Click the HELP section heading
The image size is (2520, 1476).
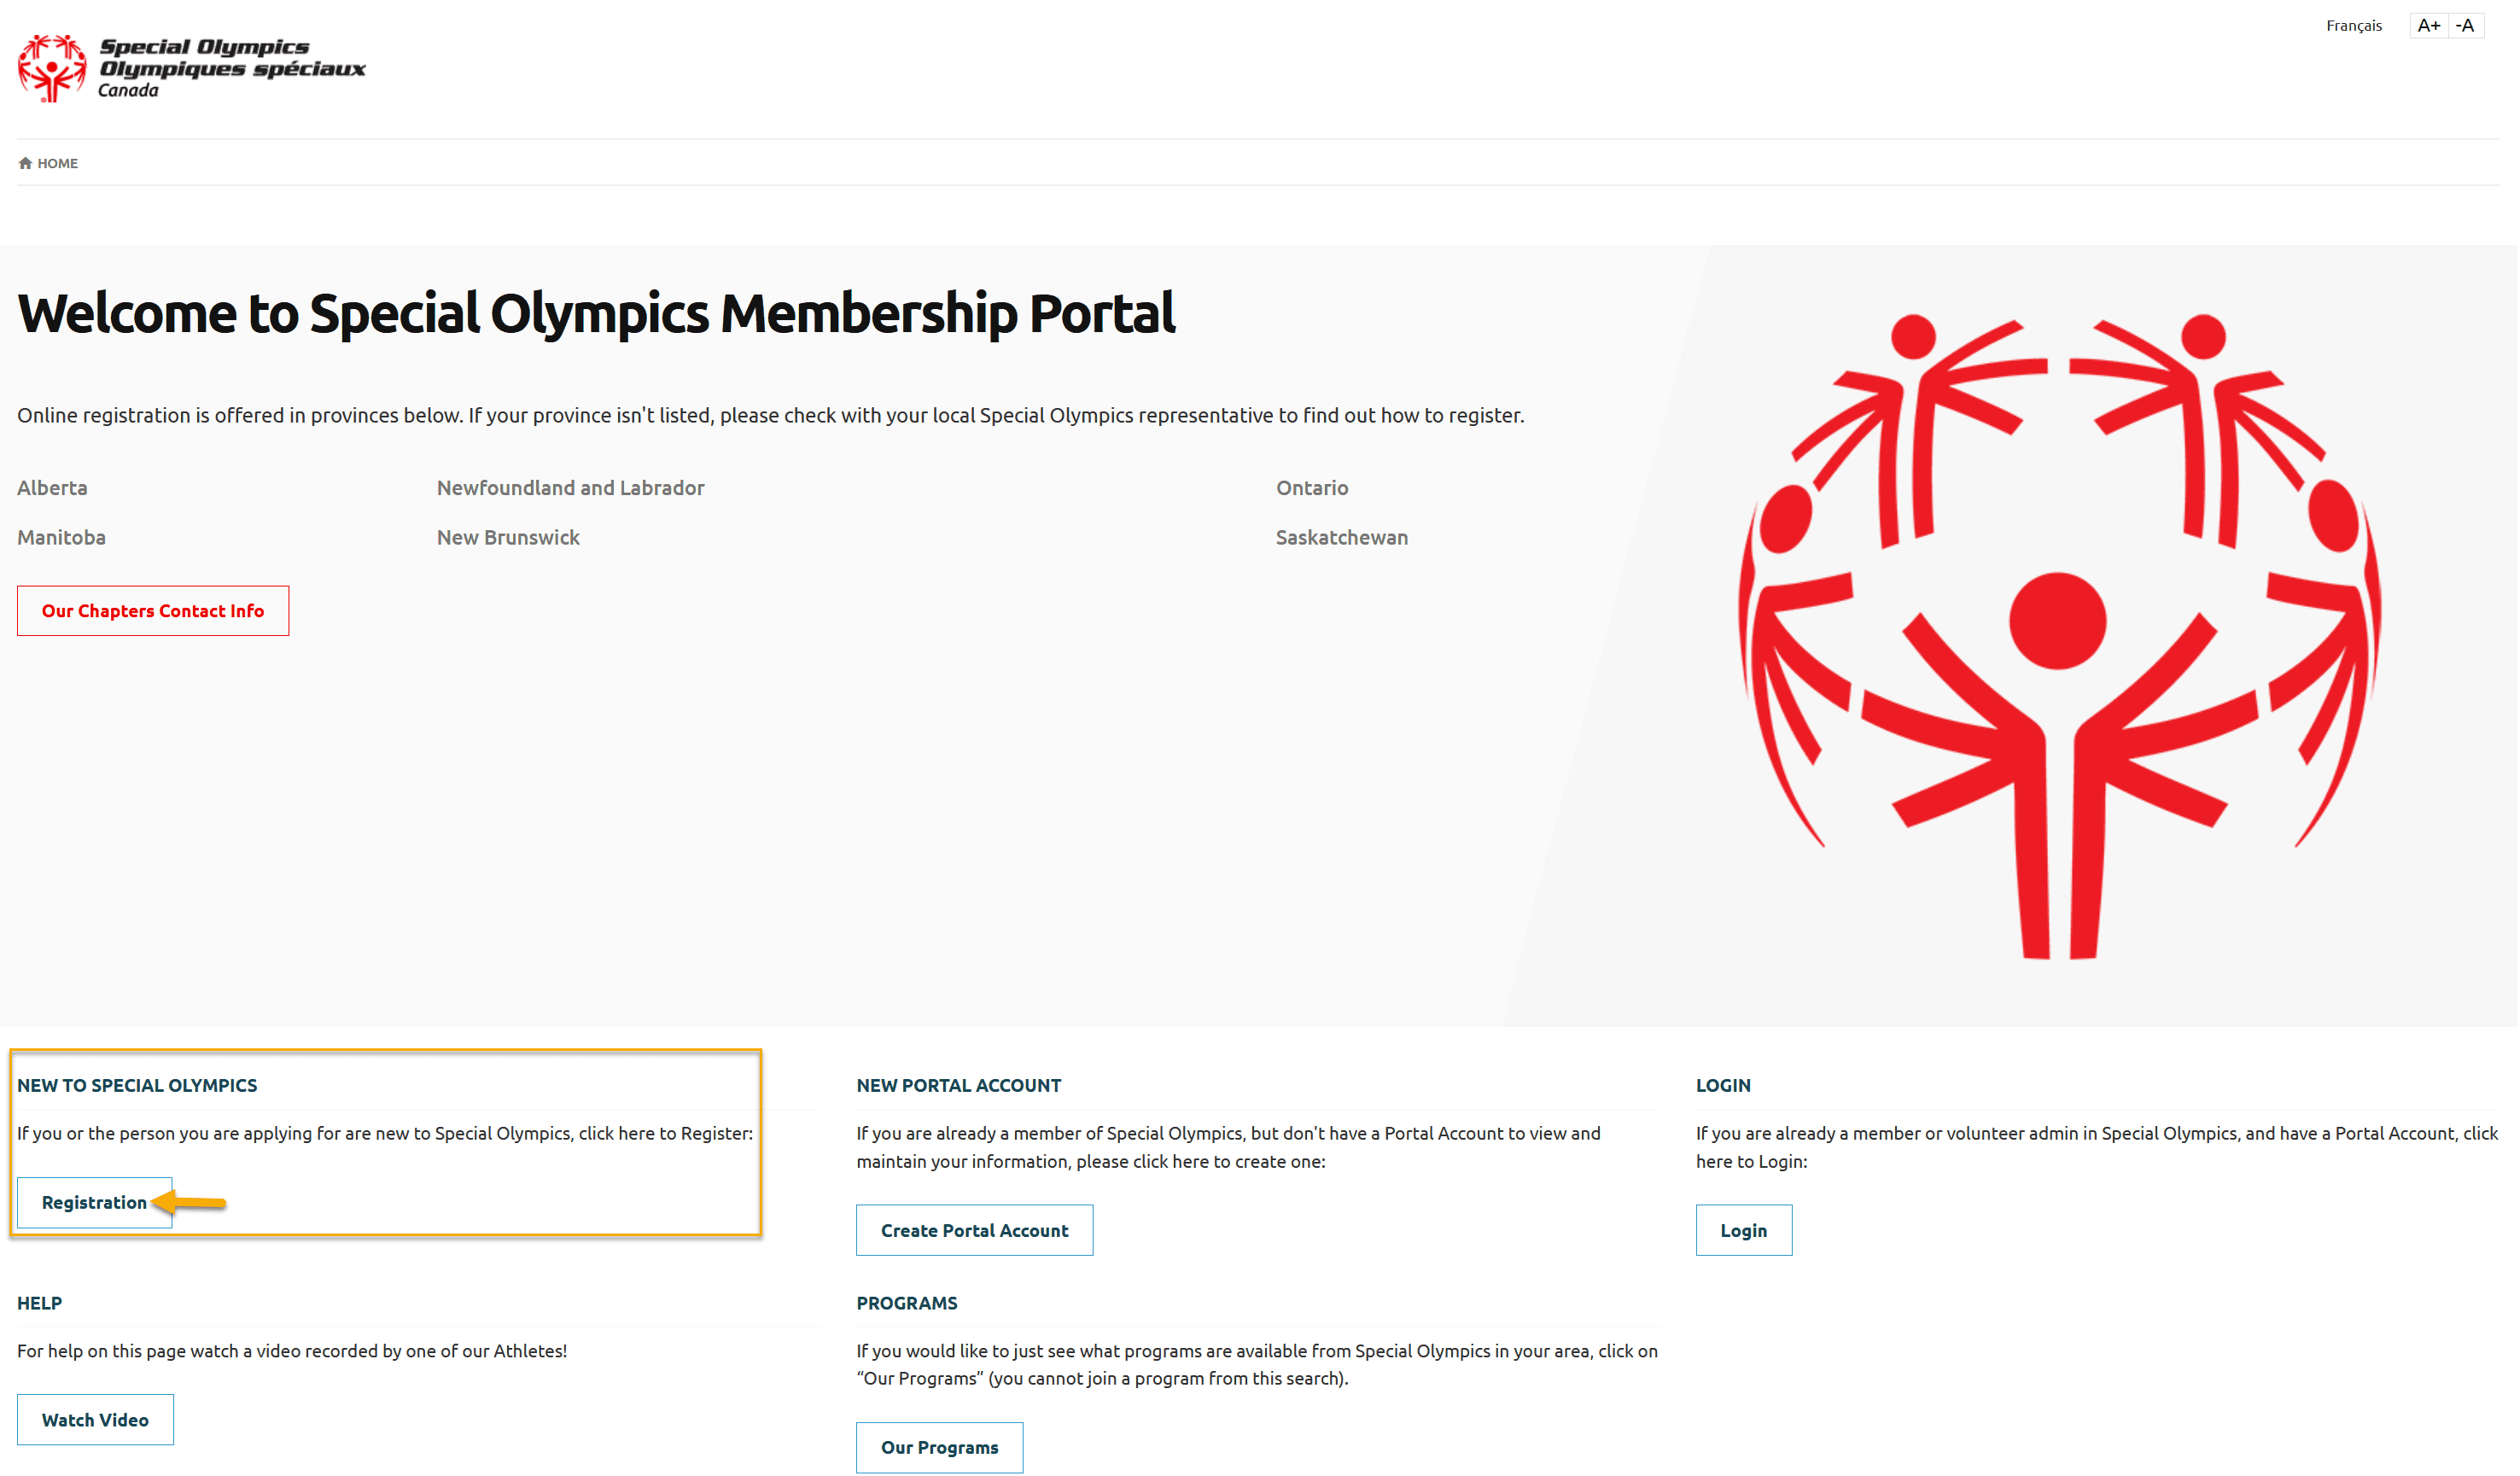(39, 1302)
